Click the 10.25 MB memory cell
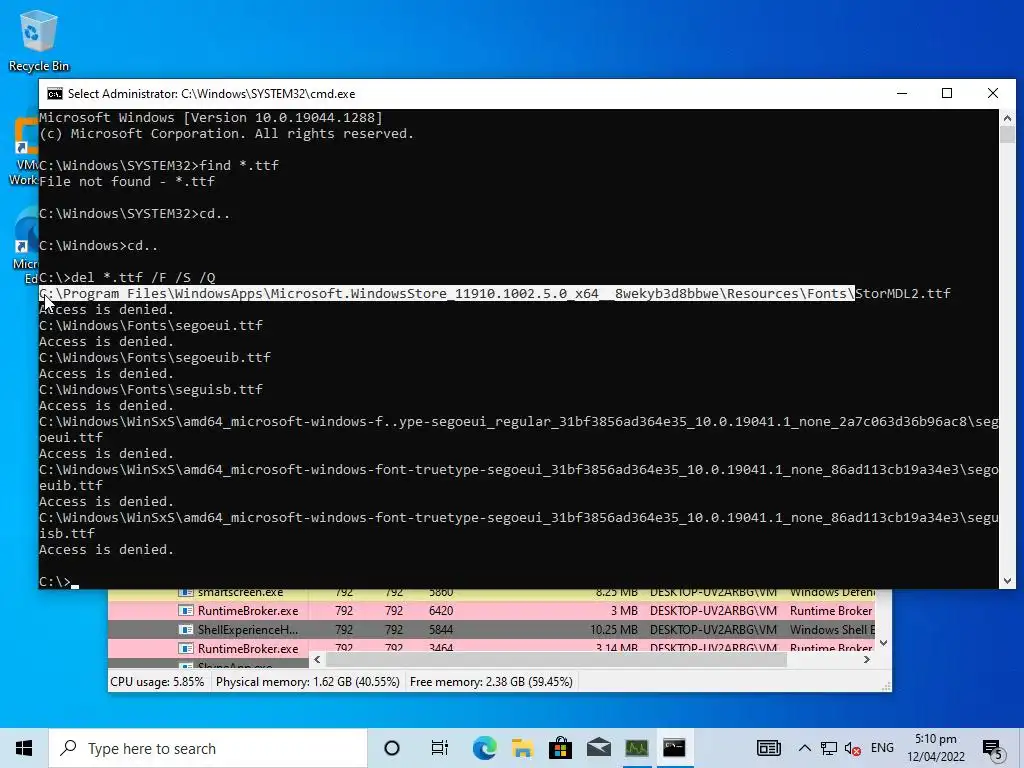Screen dimensions: 1024x768 coord(613,630)
